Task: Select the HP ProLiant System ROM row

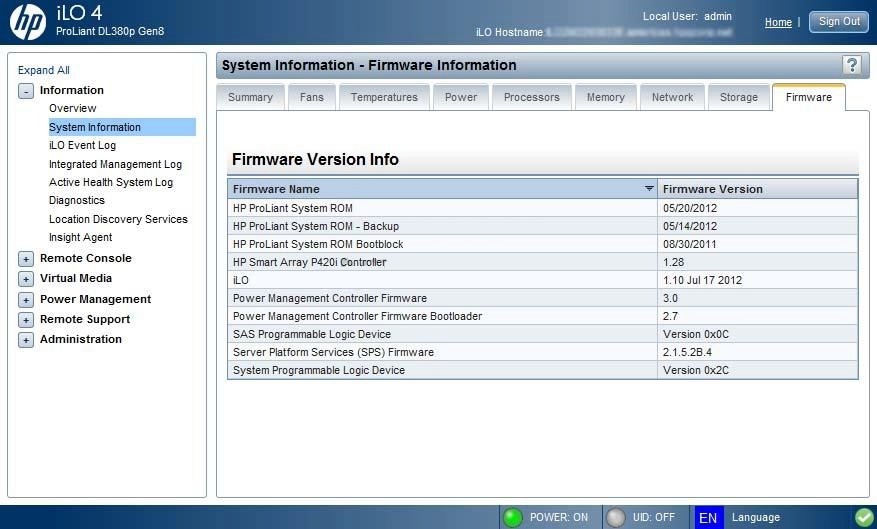Action: 543,208
